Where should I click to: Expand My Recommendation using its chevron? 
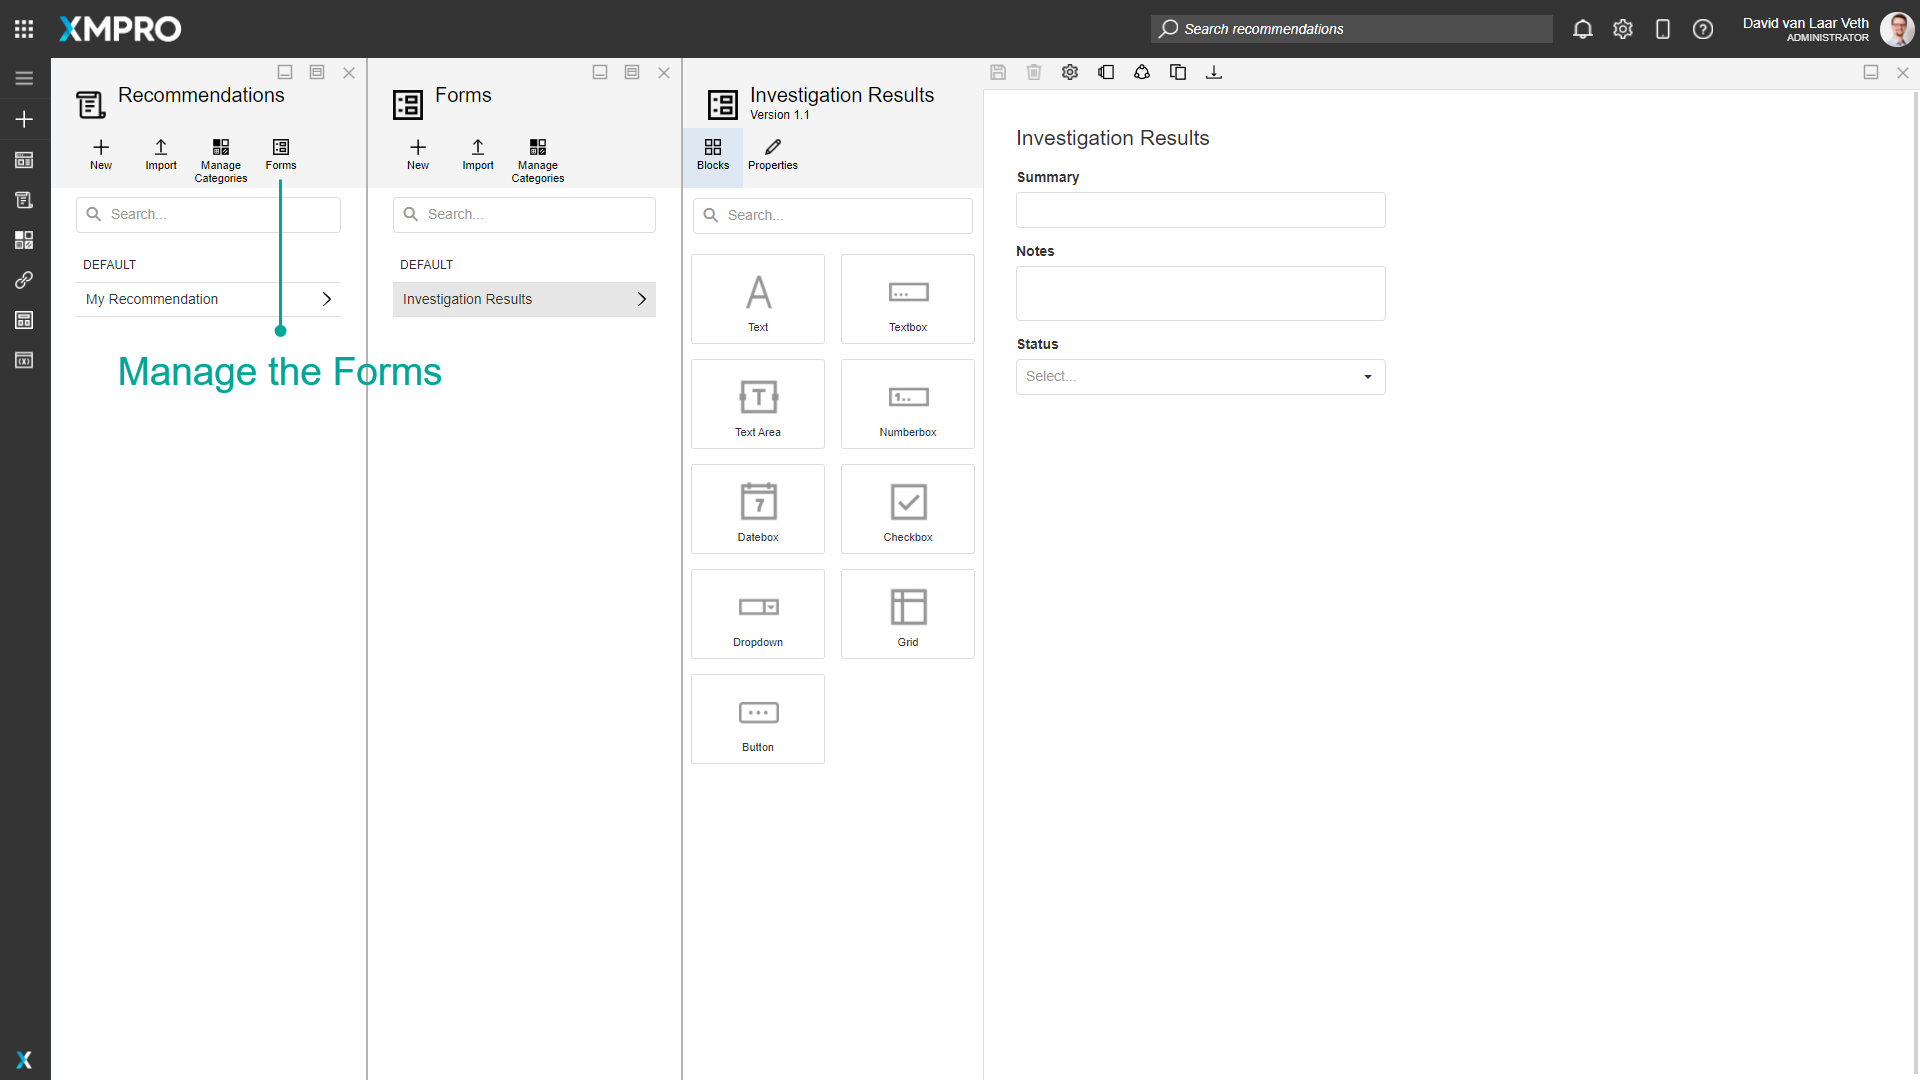tap(327, 298)
